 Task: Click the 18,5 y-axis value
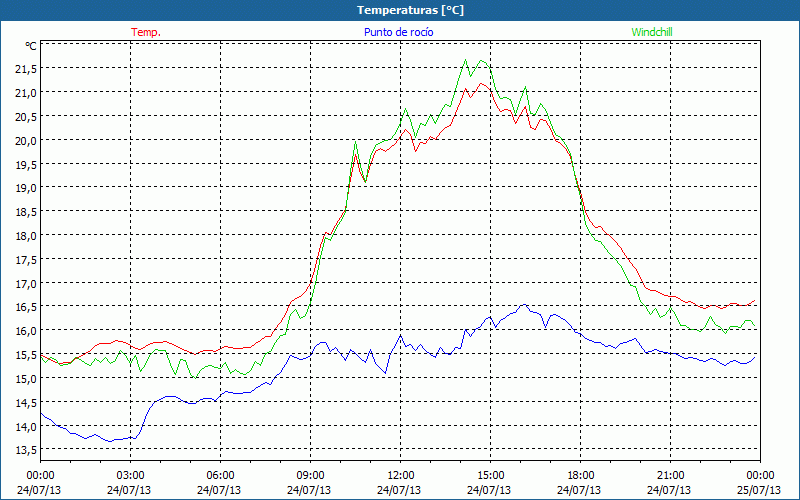pyautogui.click(x=26, y=212)
